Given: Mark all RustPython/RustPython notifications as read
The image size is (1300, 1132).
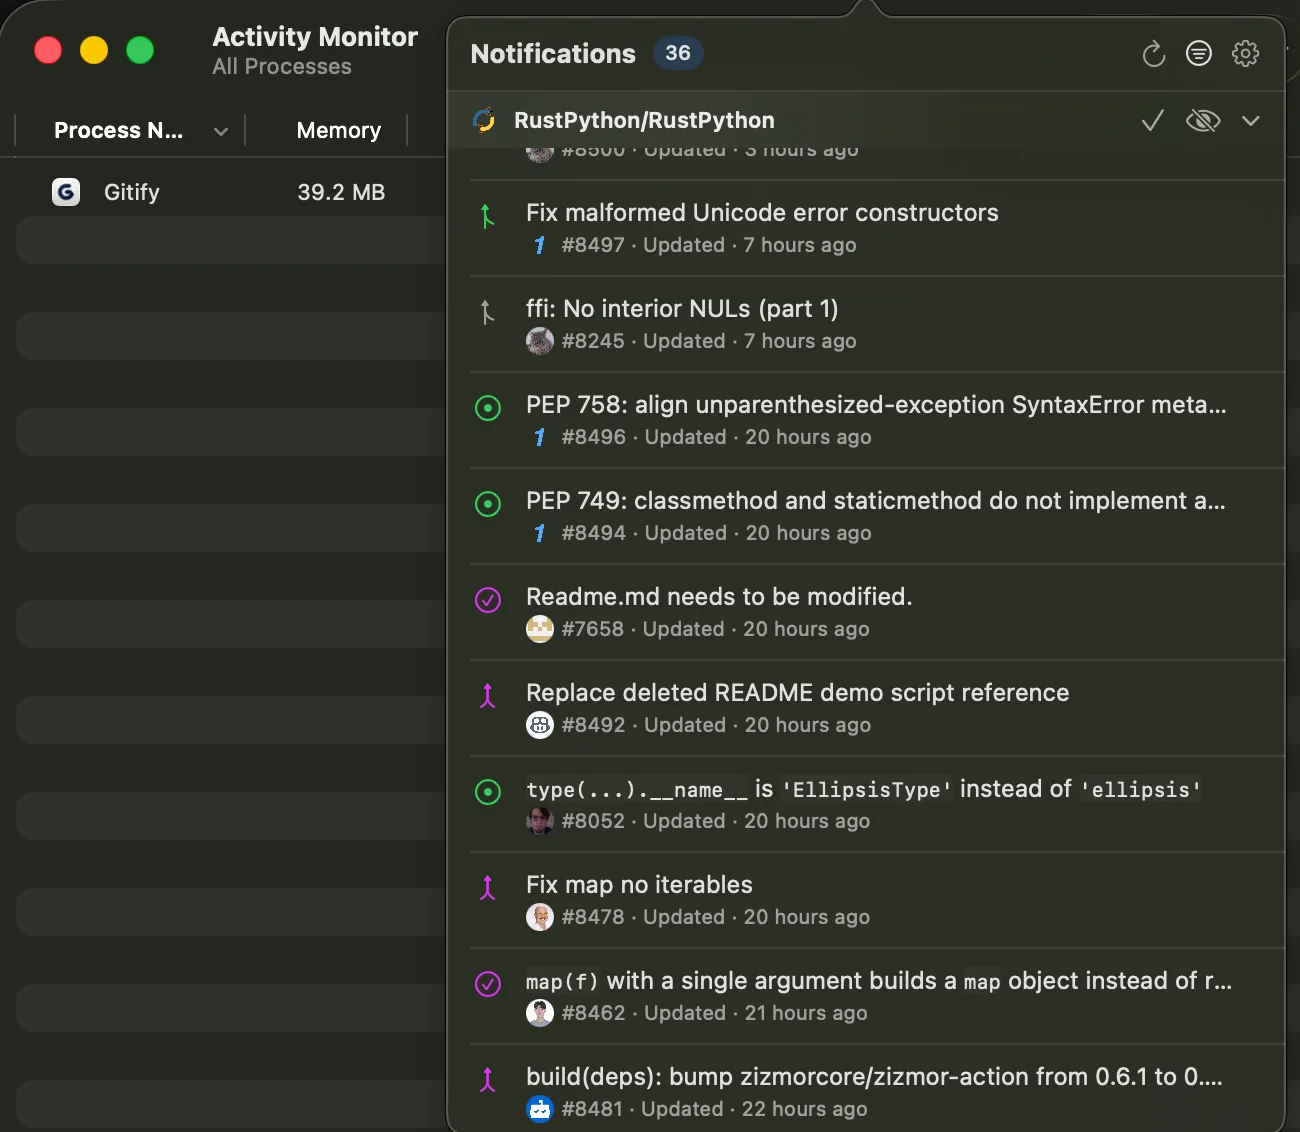Looking at the screenshot, I should pyautogui.click(x=1153, y=121).
